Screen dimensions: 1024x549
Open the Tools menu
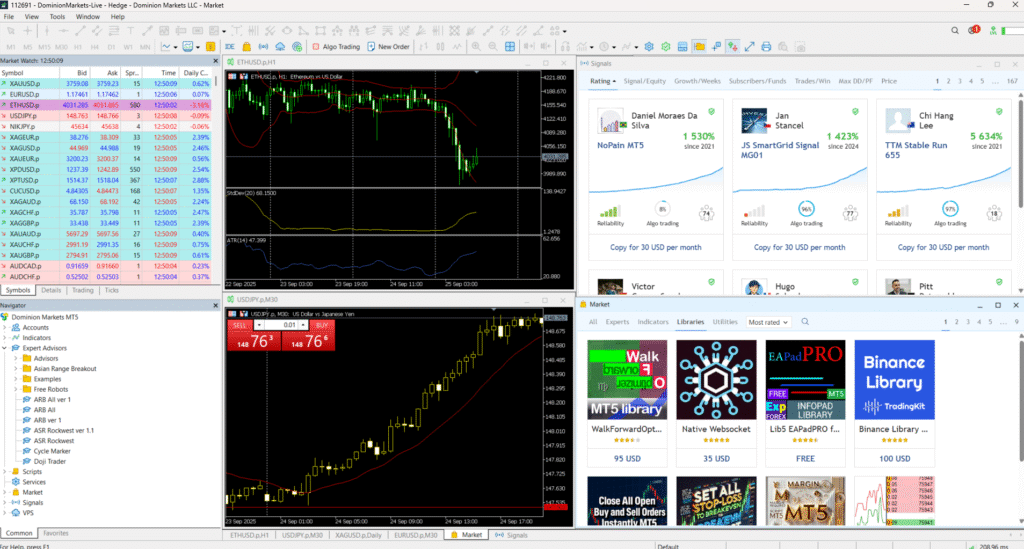tap(57, 17)
